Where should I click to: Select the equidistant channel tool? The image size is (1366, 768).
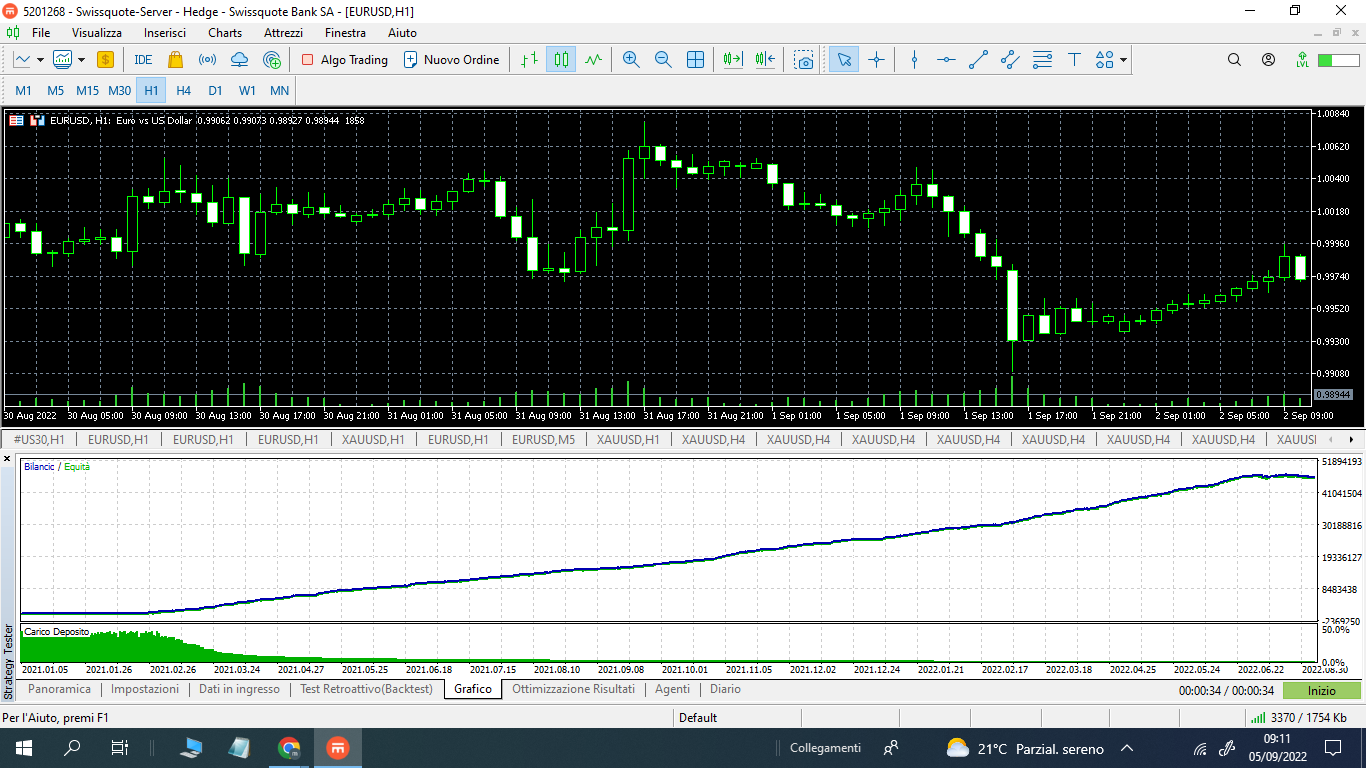[x=1010, y=60]
